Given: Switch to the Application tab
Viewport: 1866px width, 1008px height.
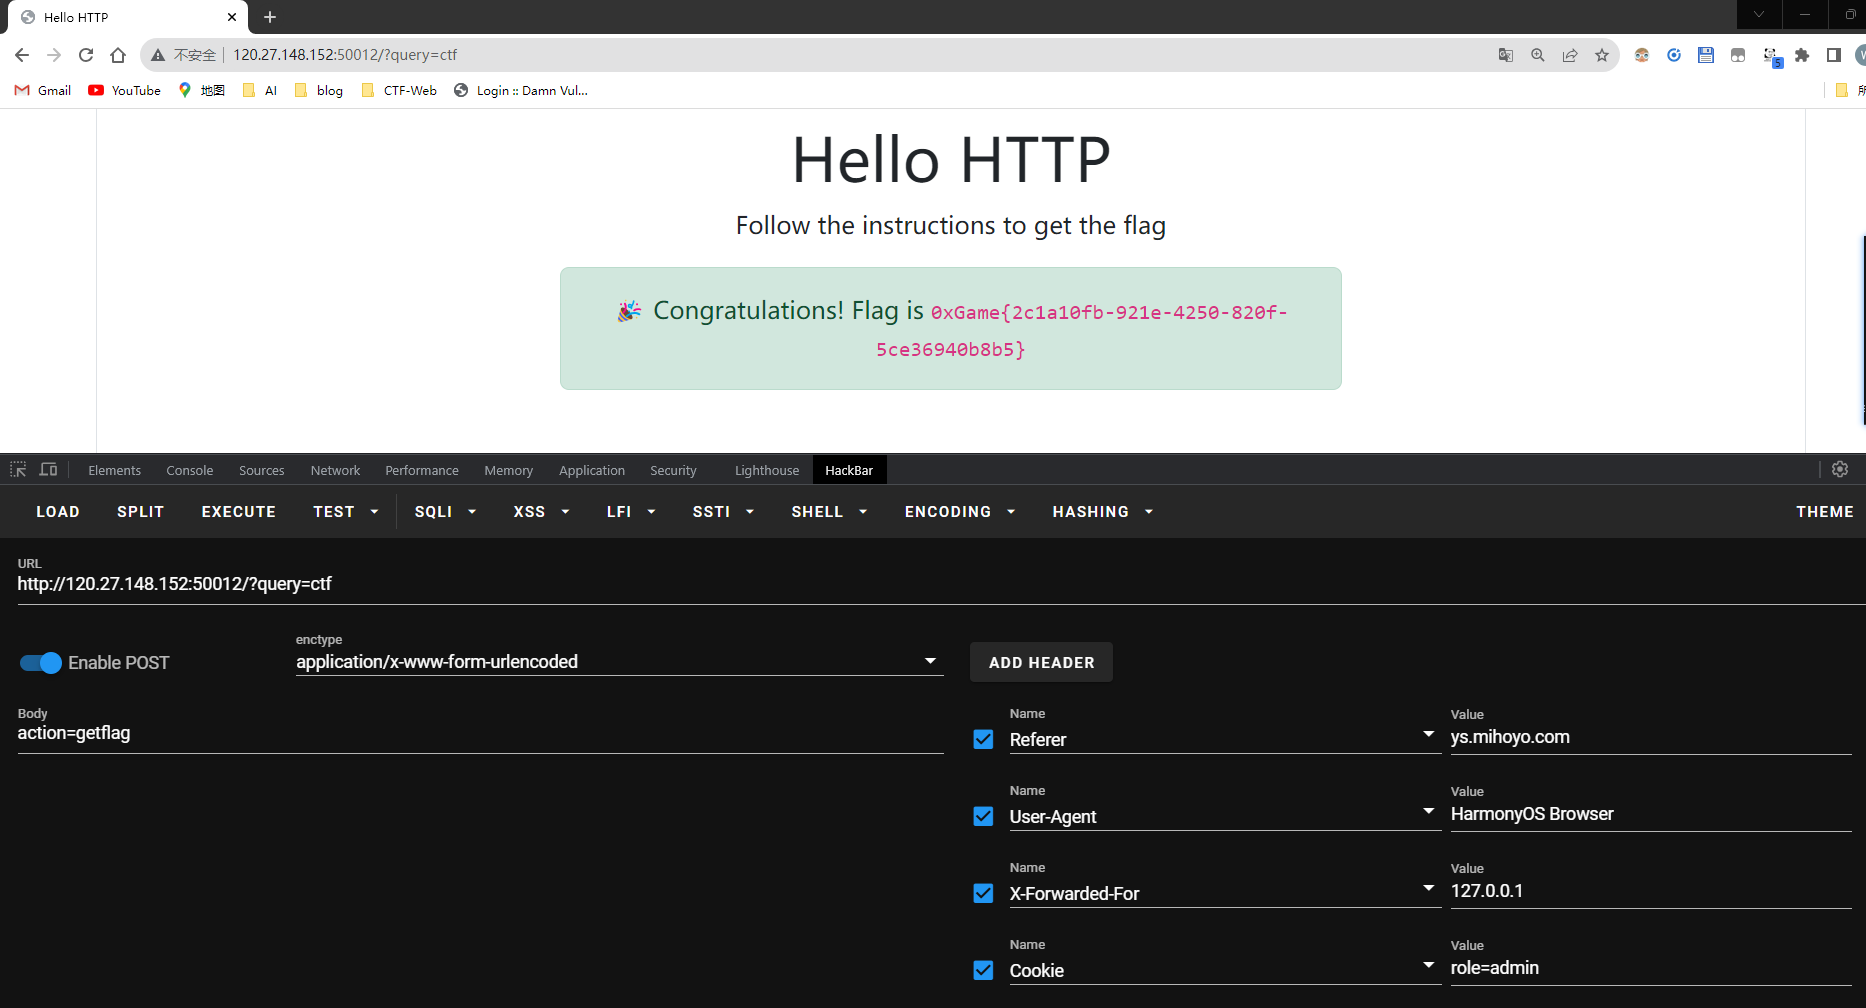Looking at the screenshot, I should (x=592, y=470).
